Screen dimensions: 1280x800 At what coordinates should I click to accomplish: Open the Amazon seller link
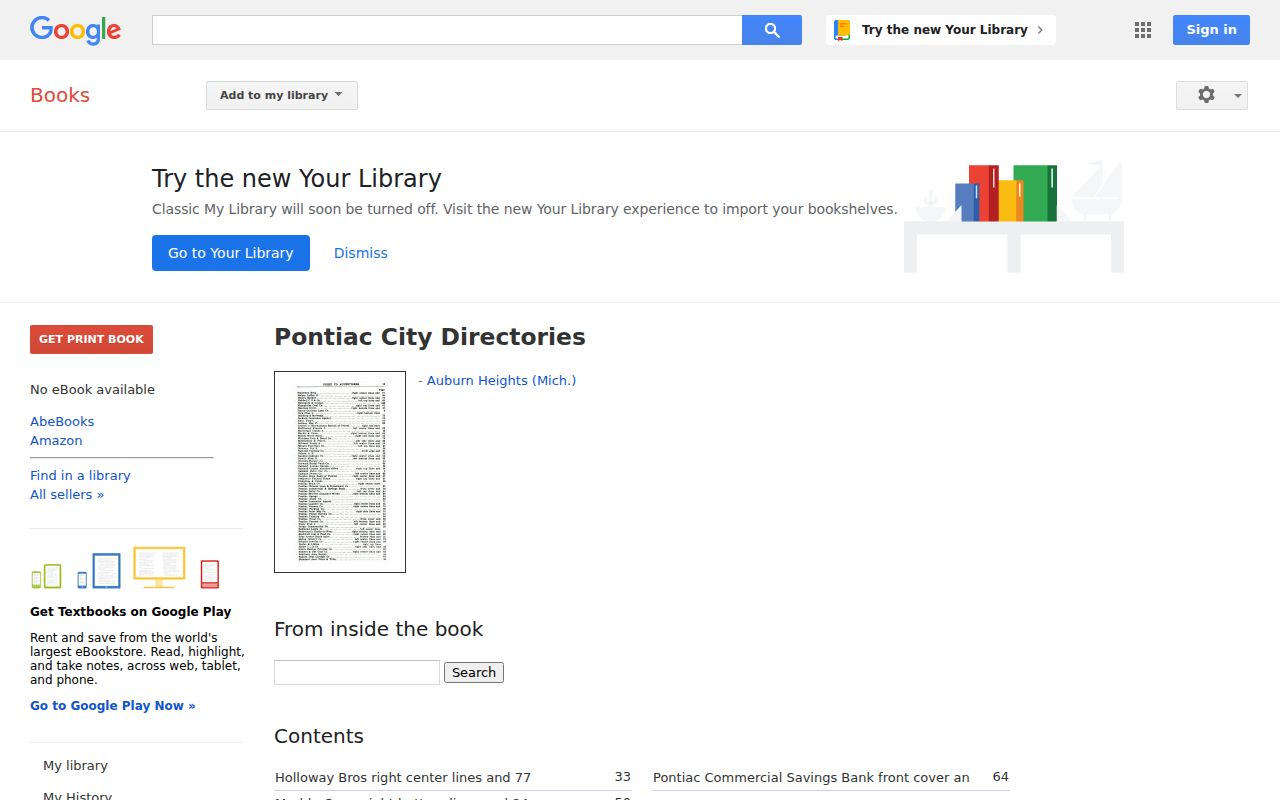[56, 441]
